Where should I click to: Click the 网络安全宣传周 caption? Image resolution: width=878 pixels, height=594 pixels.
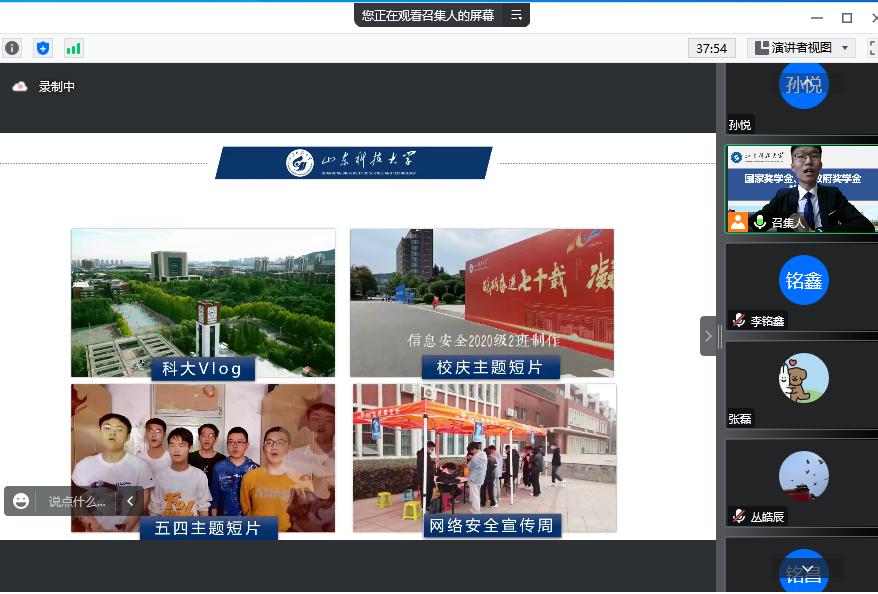coord(492,525)
